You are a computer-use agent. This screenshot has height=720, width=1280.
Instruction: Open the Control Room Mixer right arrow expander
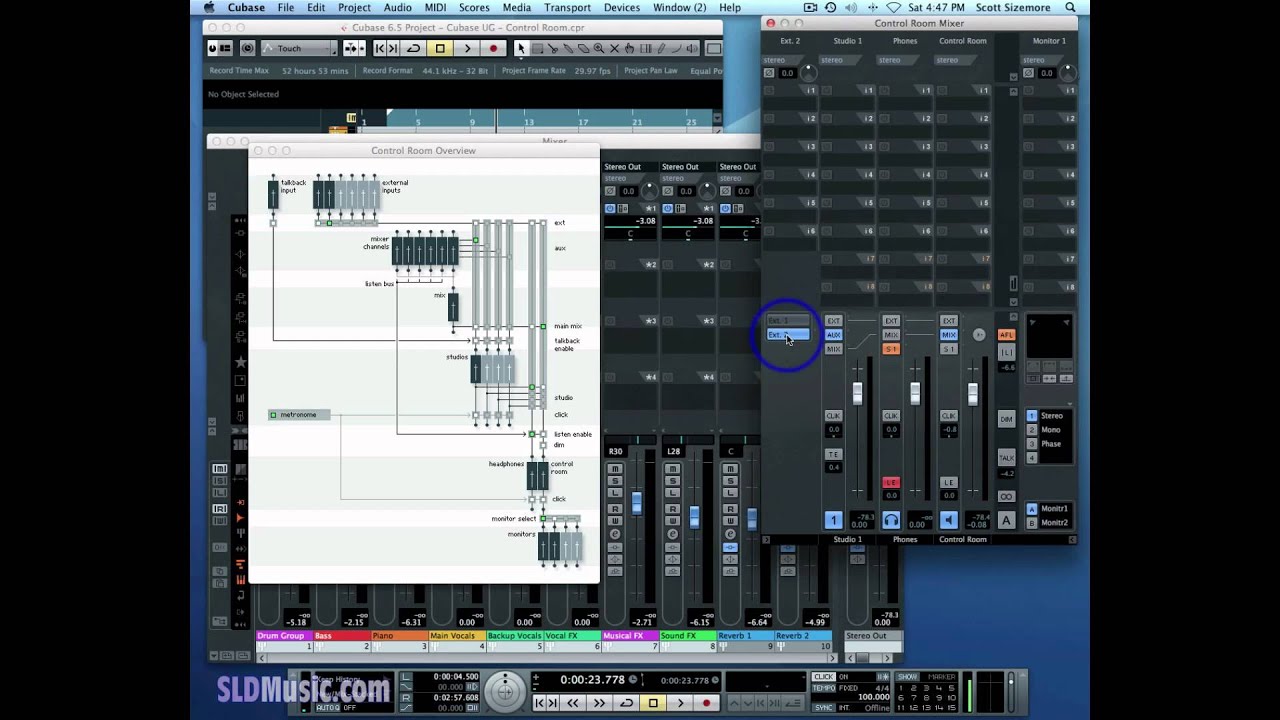coord(1072,539)
